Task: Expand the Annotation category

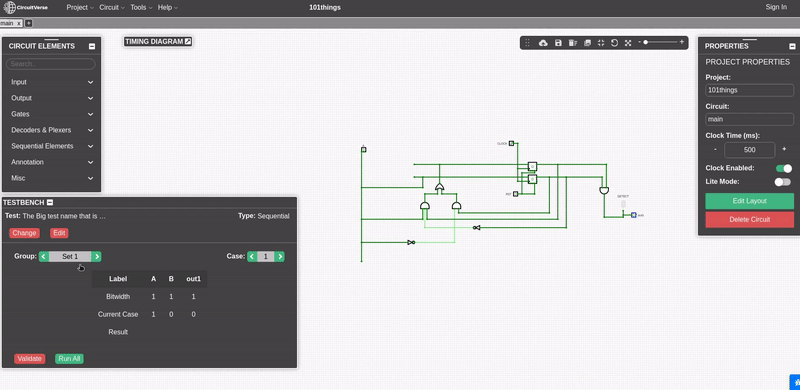Action: (52, 162)
